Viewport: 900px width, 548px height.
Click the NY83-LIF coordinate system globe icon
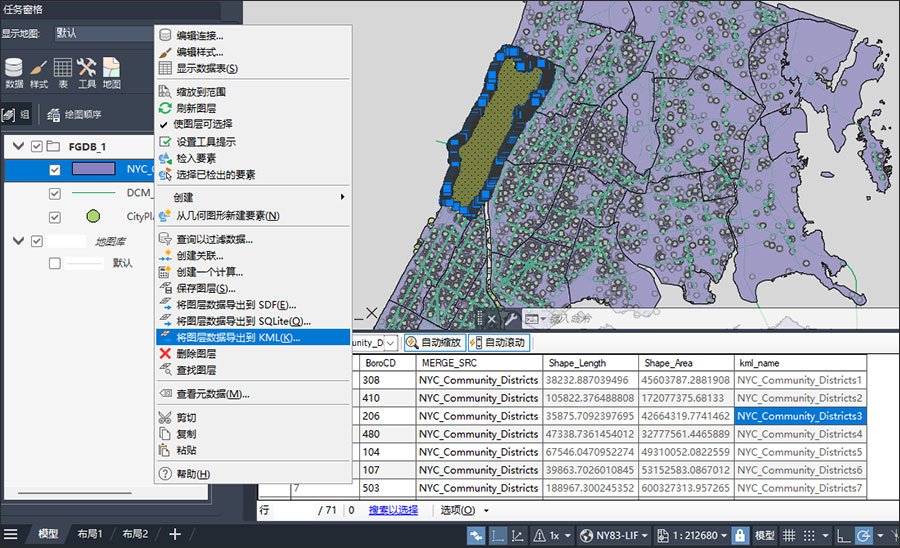(x=586, y=535)
